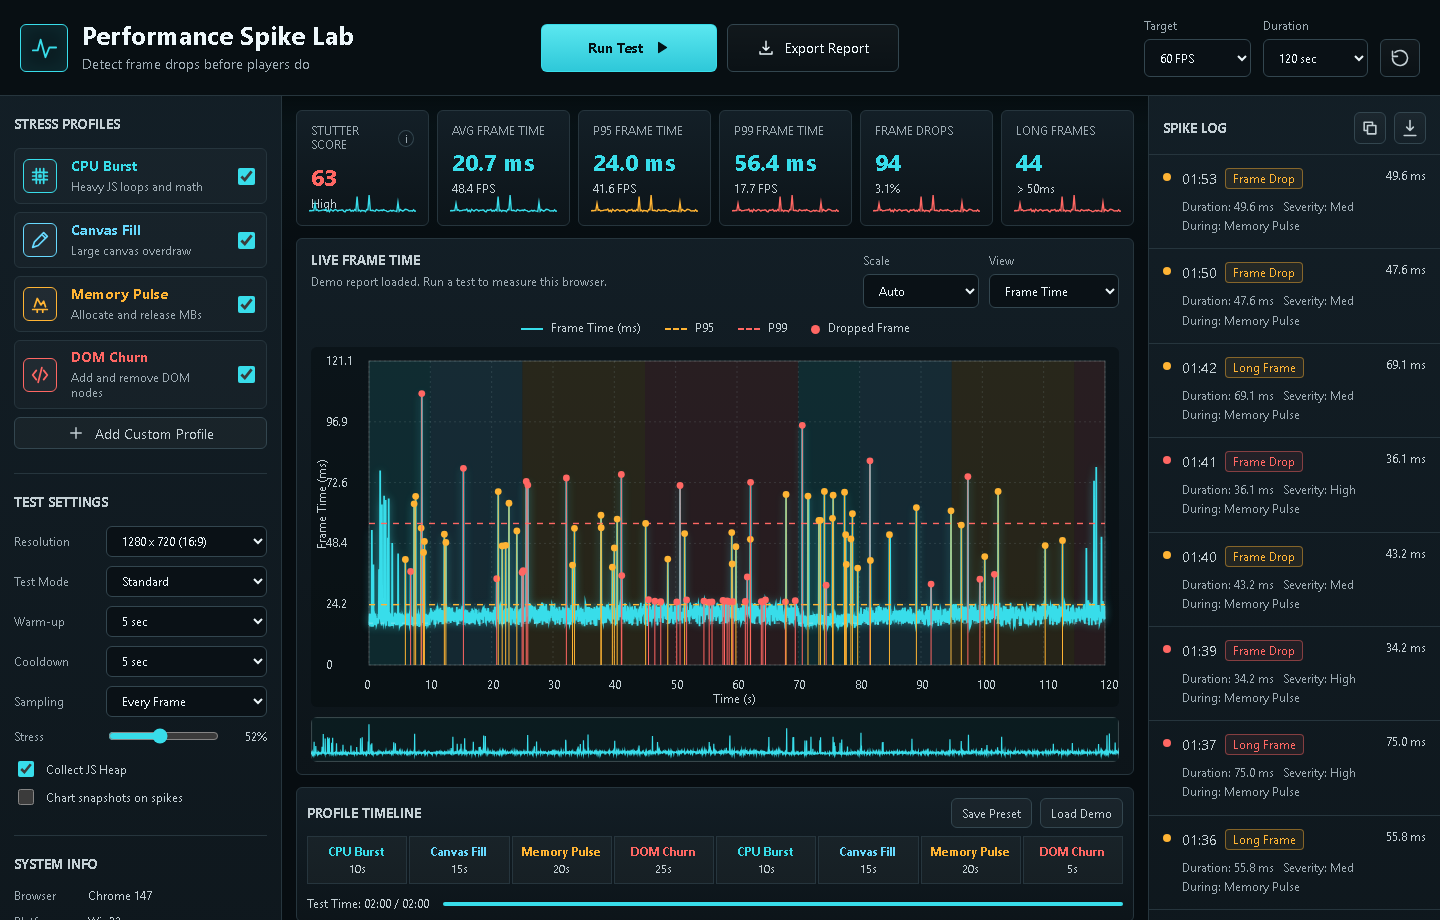The height and width of the screenshot is (920, 1440).
Task: Click the mini overview chart below the graph
Action: 715,738
